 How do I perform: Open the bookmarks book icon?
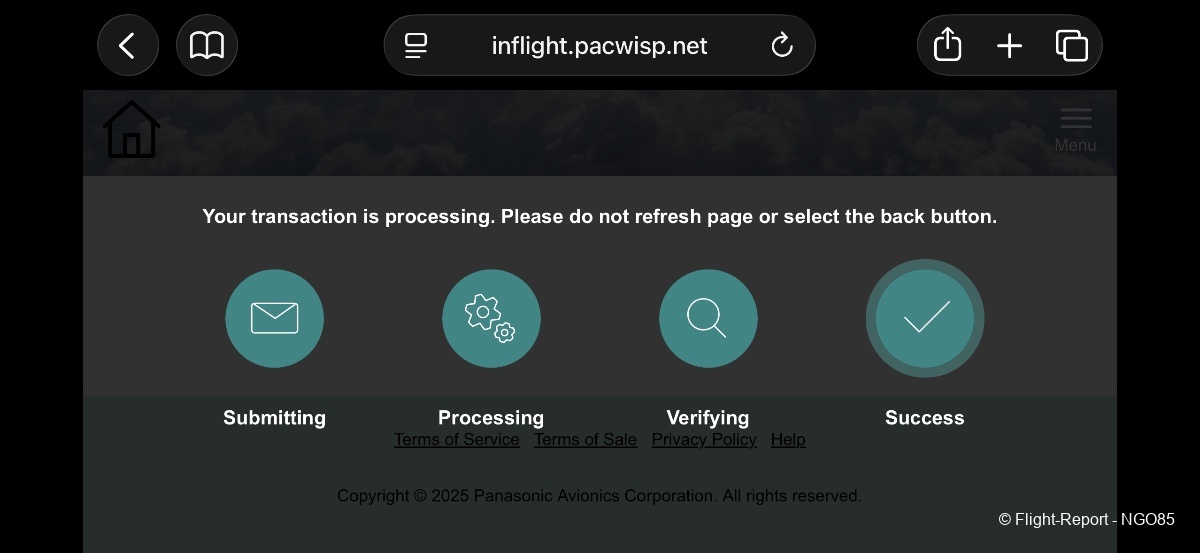click(x=207, y=46)
